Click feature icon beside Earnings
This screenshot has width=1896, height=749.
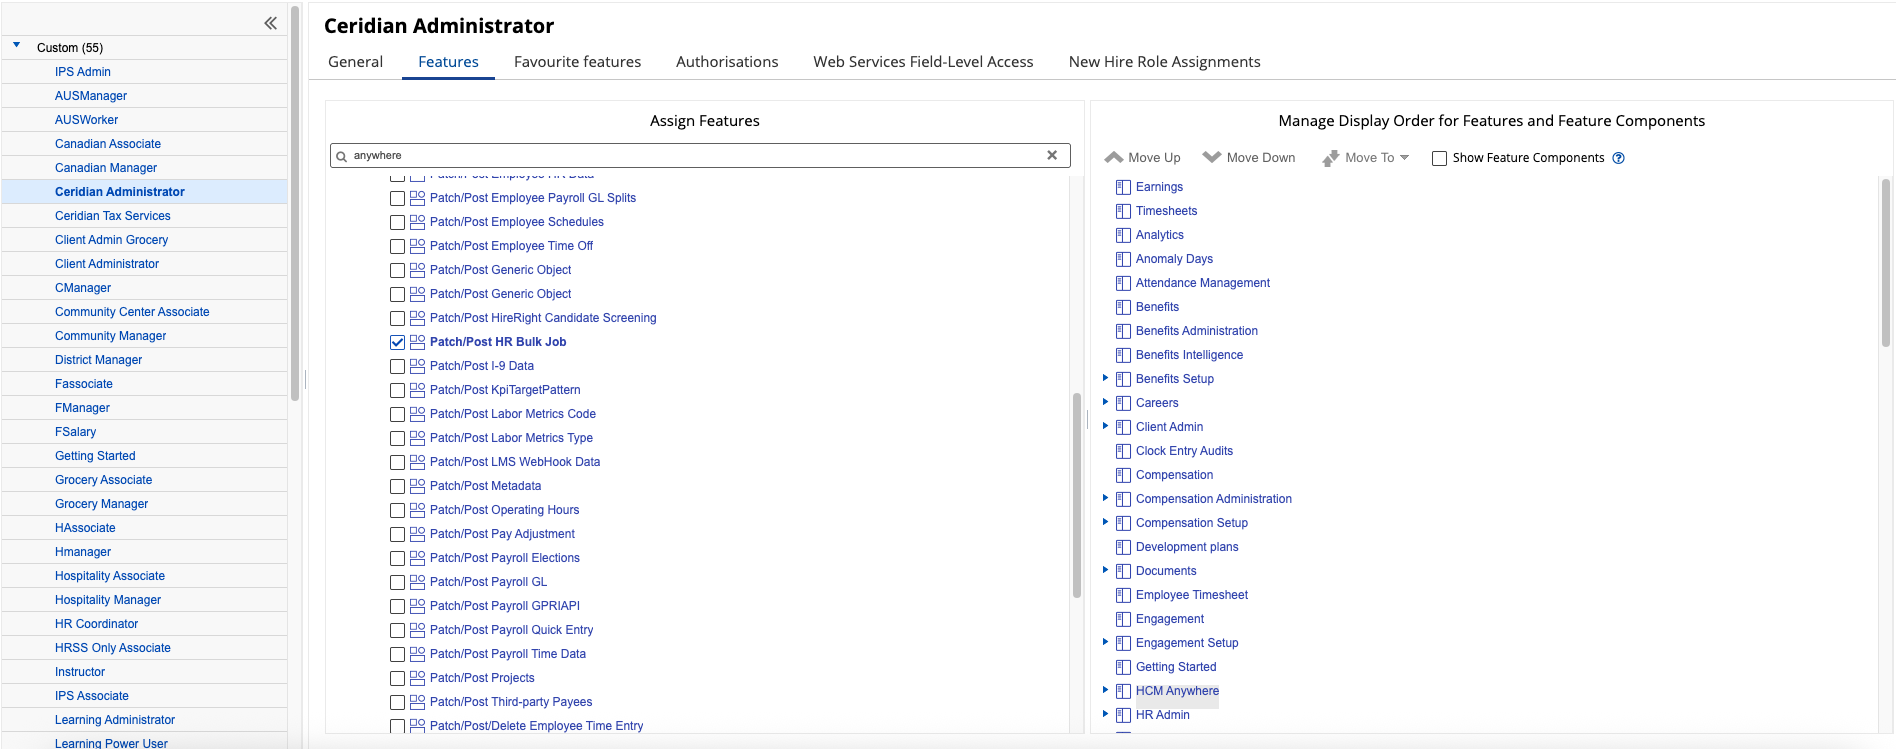[x=1123, y=187]
